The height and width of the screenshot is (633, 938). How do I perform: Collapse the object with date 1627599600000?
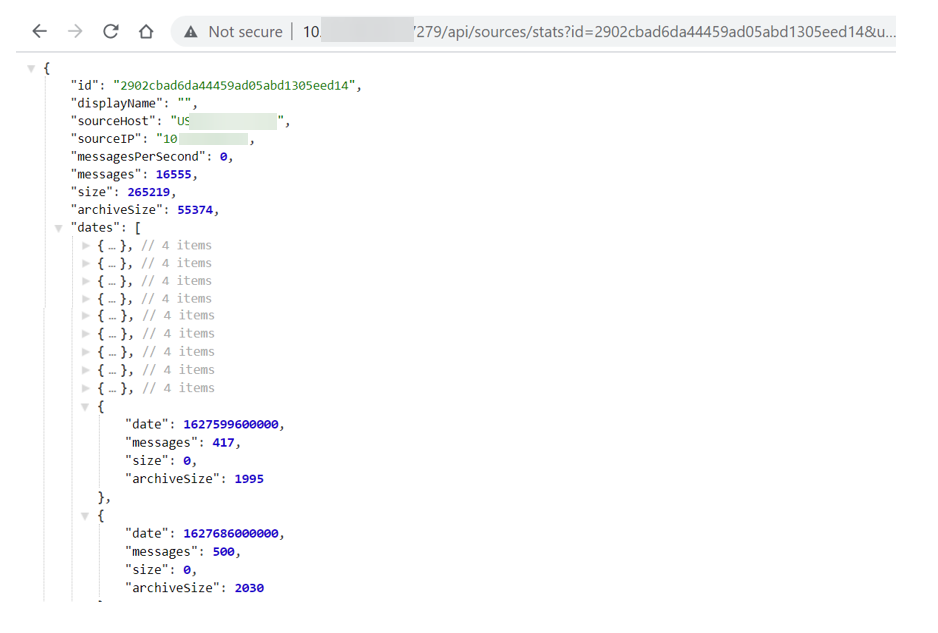pyautogui.click(x=87, y=407)
